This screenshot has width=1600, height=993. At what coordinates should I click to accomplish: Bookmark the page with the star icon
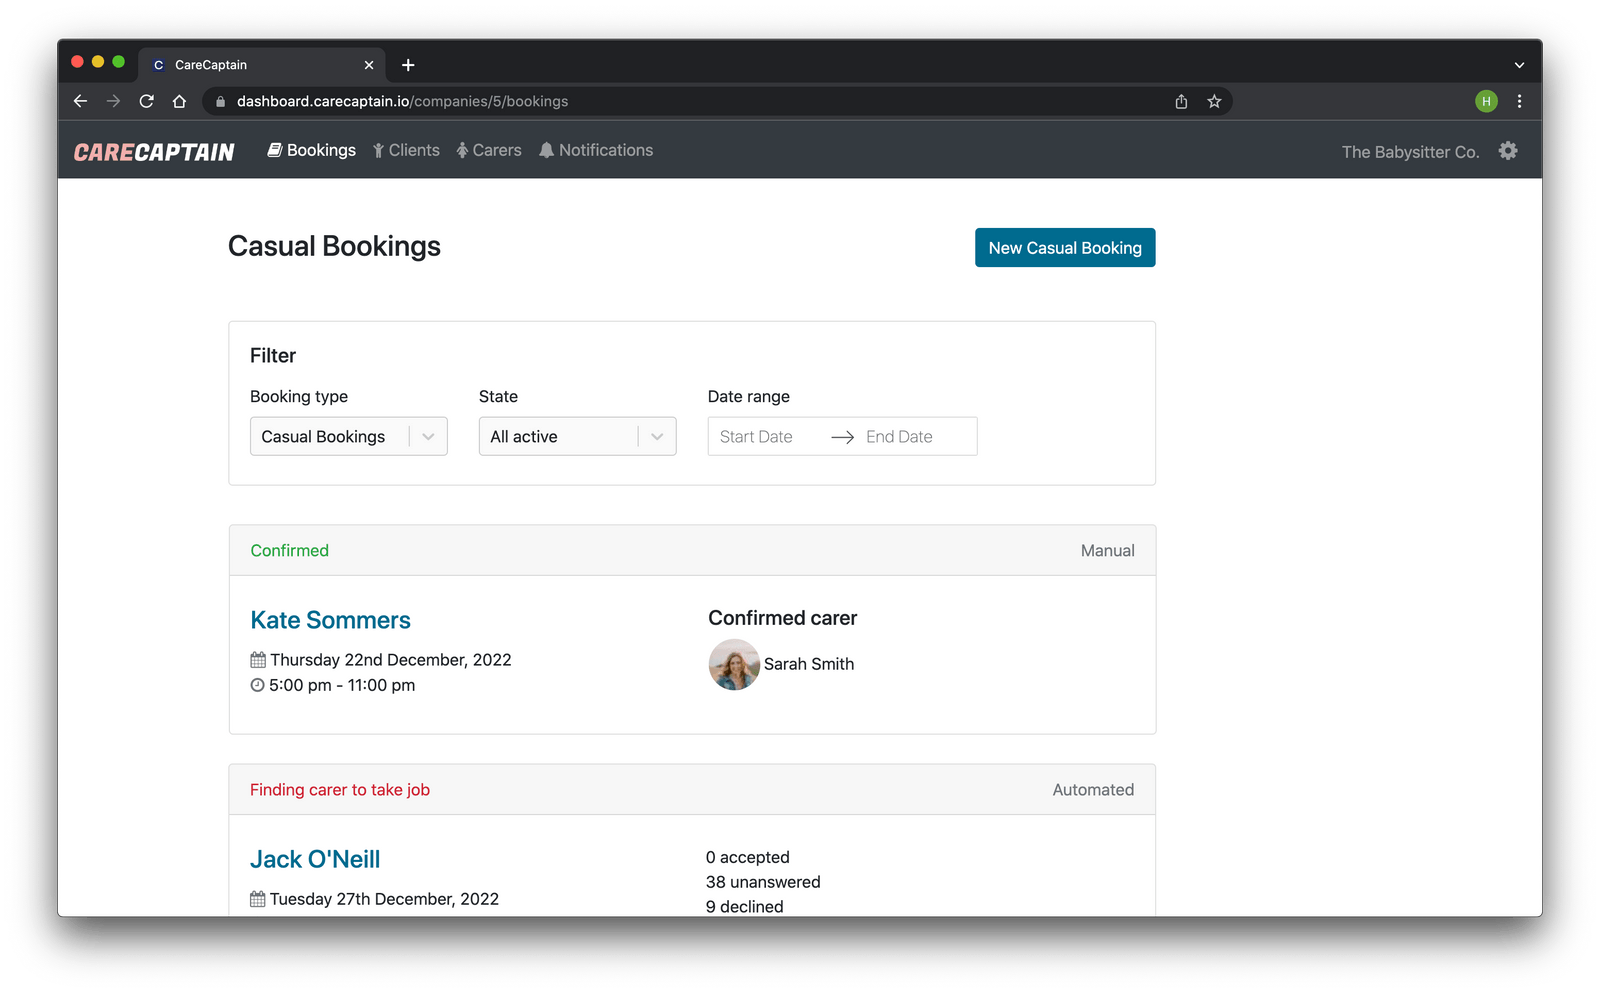click(x=1214, y=101)
